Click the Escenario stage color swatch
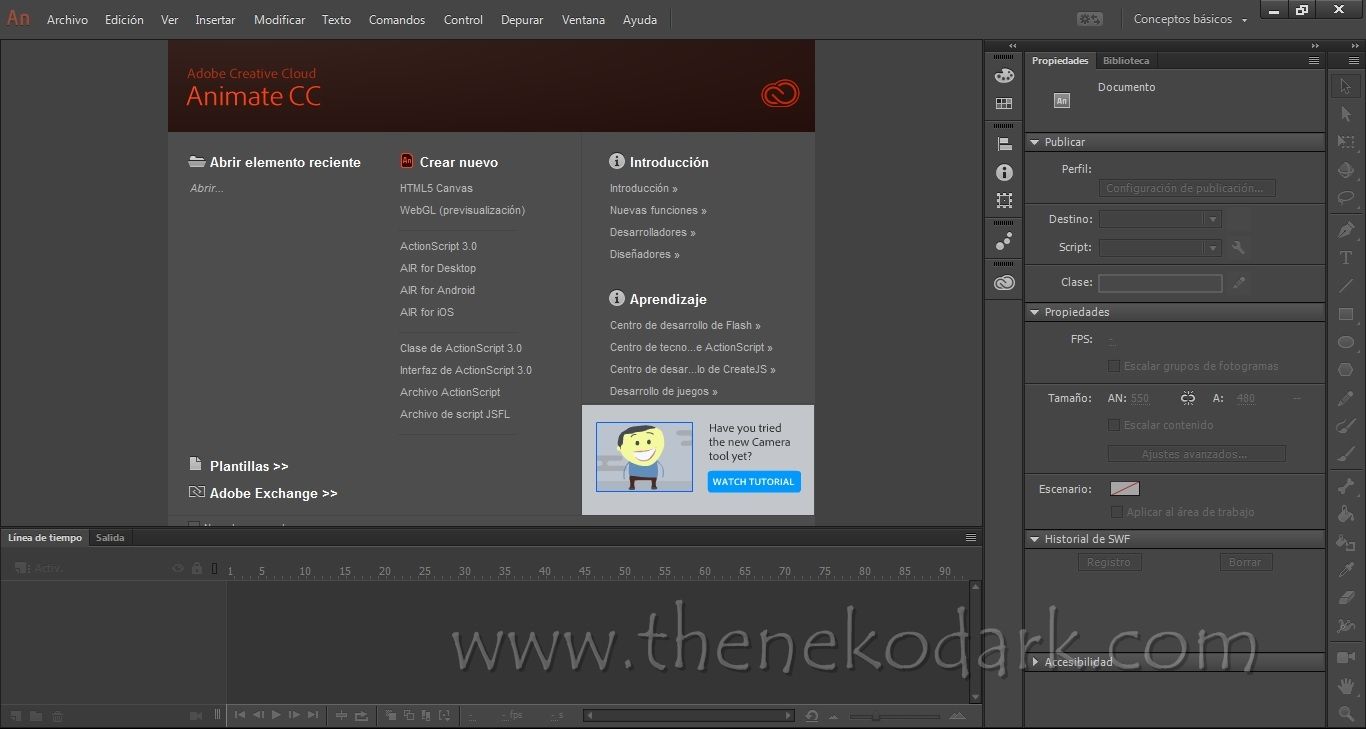The height and width of the screenshot is (729, 1366). (1125, 489)
